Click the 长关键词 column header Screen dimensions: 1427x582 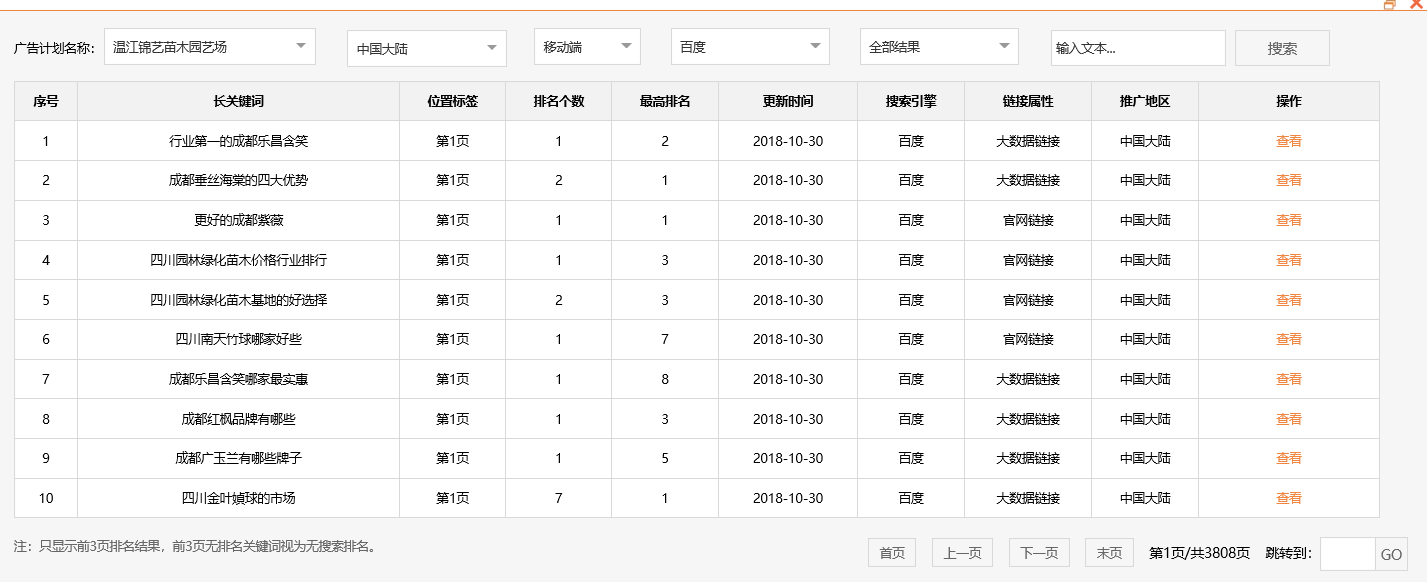pyautogui.click(x=236, y=100)
